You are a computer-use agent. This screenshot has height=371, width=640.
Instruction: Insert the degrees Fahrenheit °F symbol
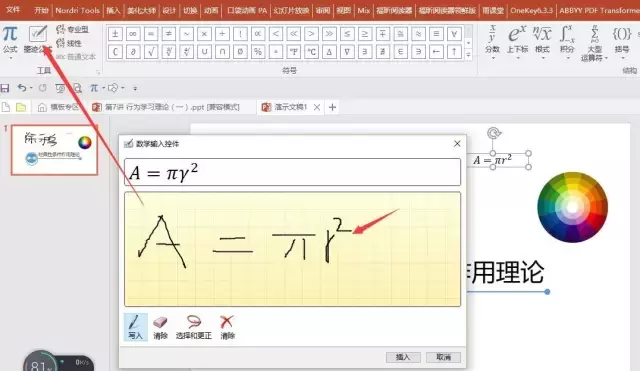tap(293, 52)
